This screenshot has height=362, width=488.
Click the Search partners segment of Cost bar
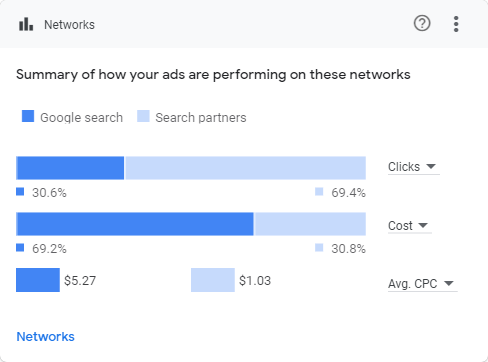tap(310, 224)
